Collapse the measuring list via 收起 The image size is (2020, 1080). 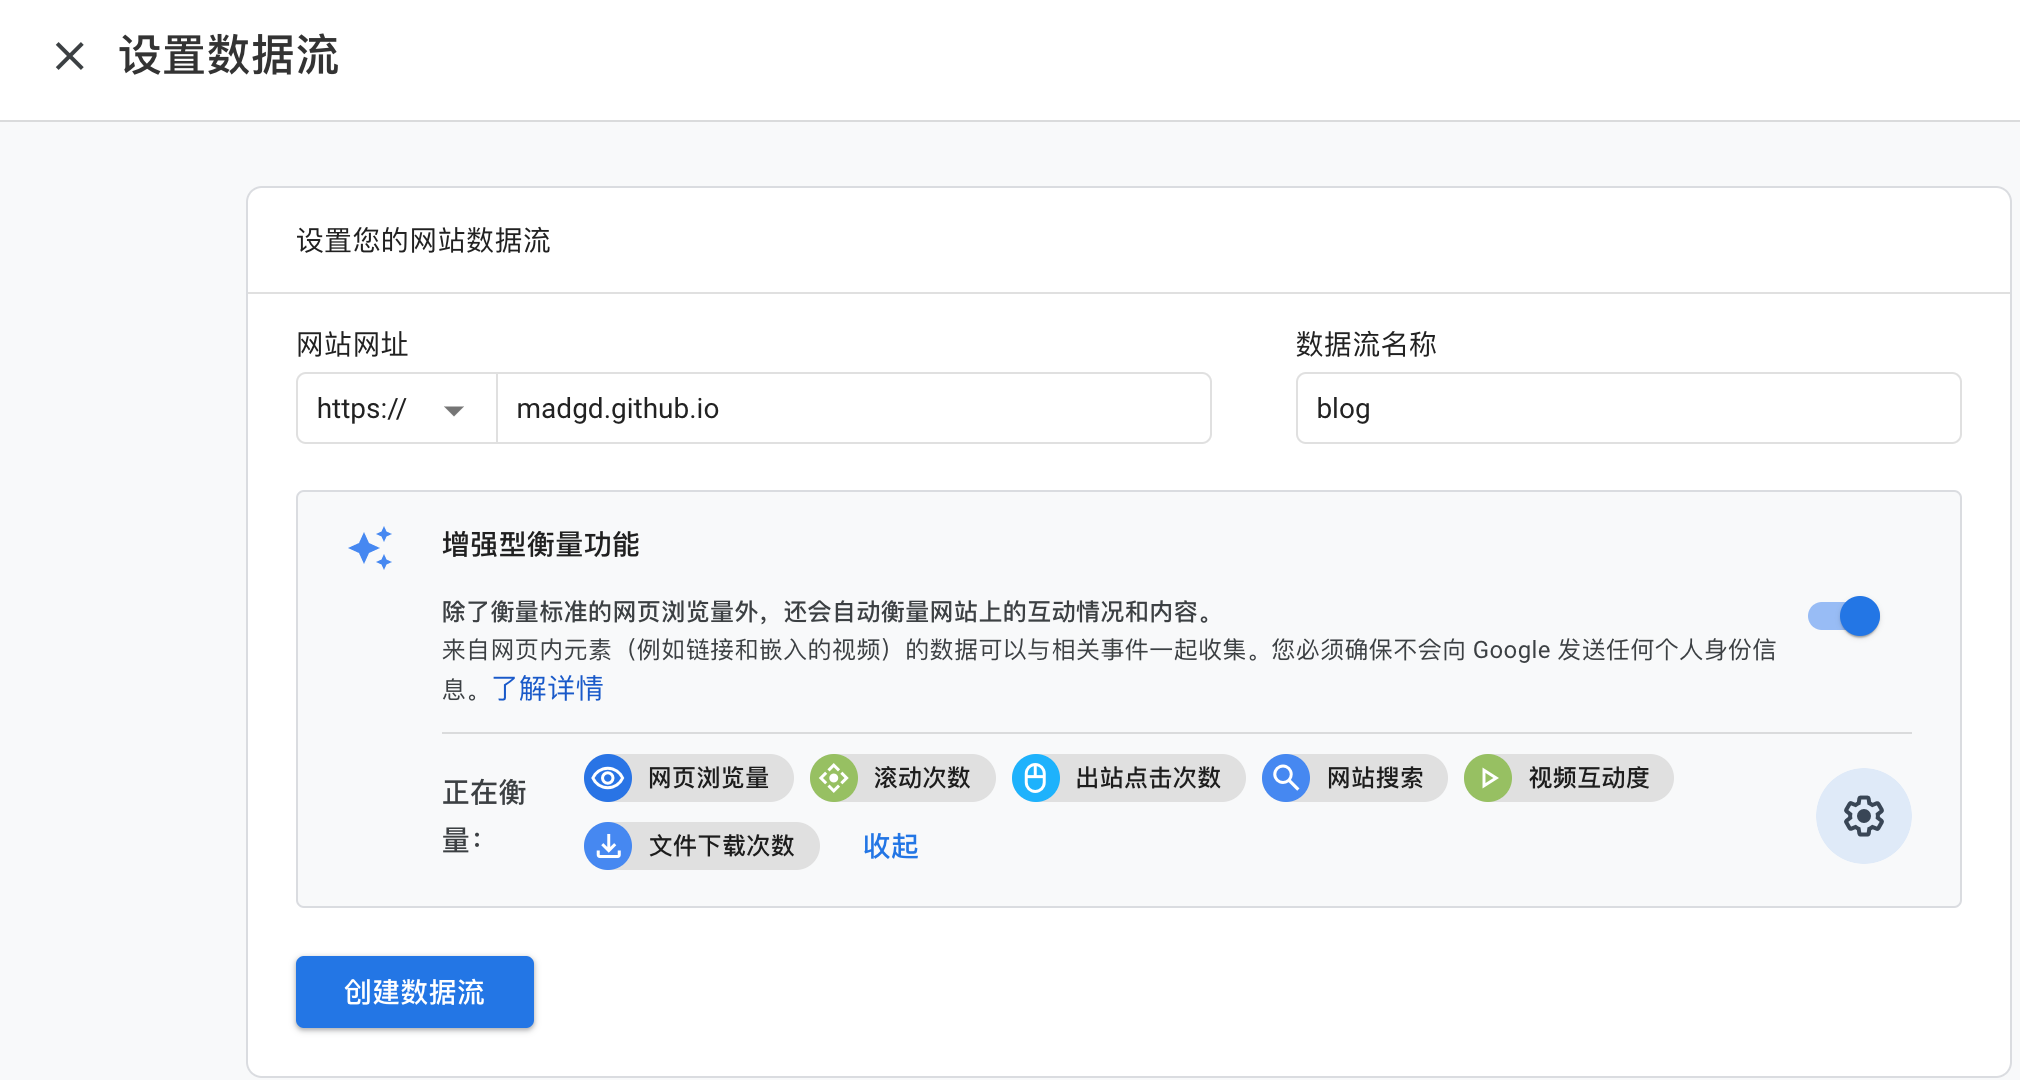(x=890, y=846)
